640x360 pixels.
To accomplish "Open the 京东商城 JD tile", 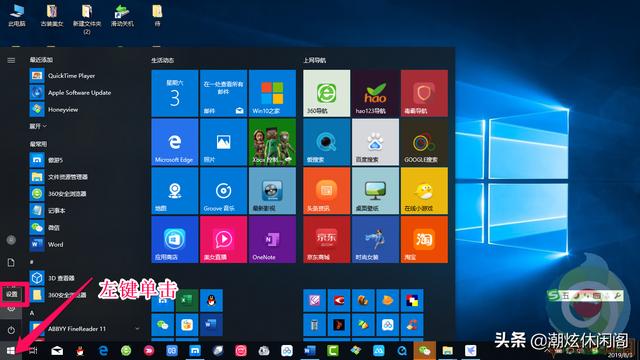I will tap(327, 240).
